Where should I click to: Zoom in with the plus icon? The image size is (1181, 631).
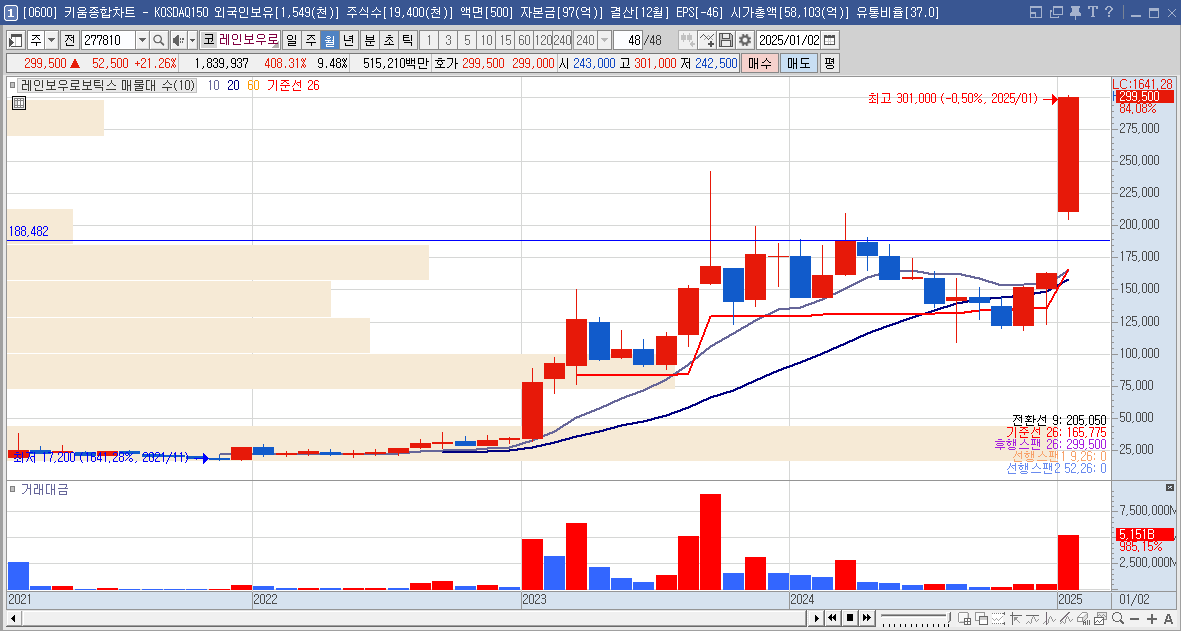1152,618
